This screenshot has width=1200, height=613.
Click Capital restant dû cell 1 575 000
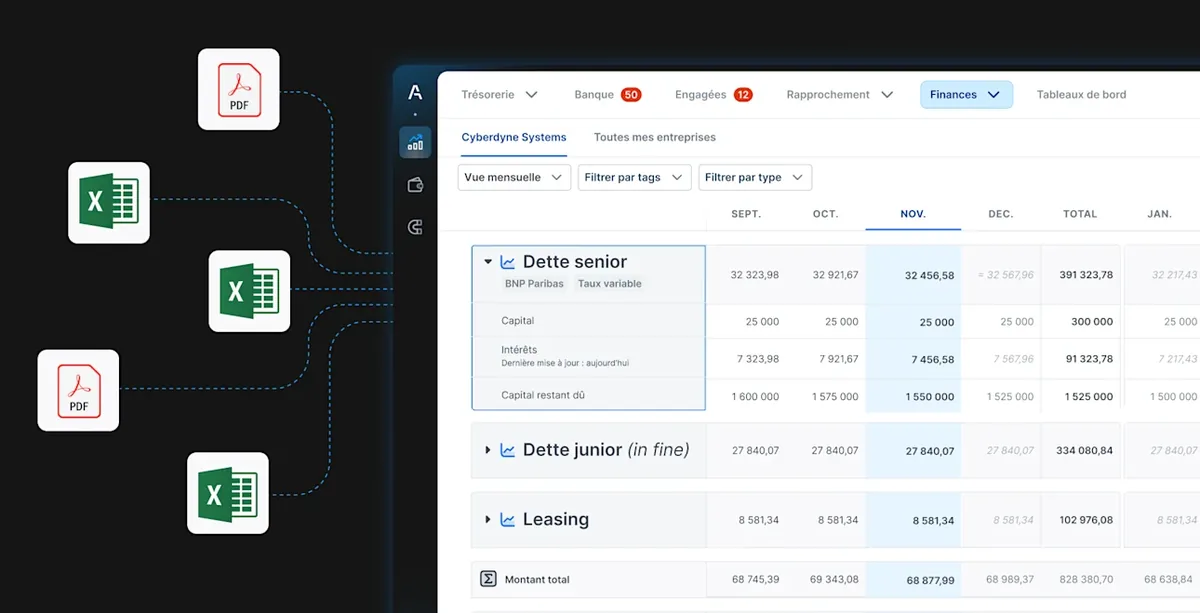(x=835, y=397)
